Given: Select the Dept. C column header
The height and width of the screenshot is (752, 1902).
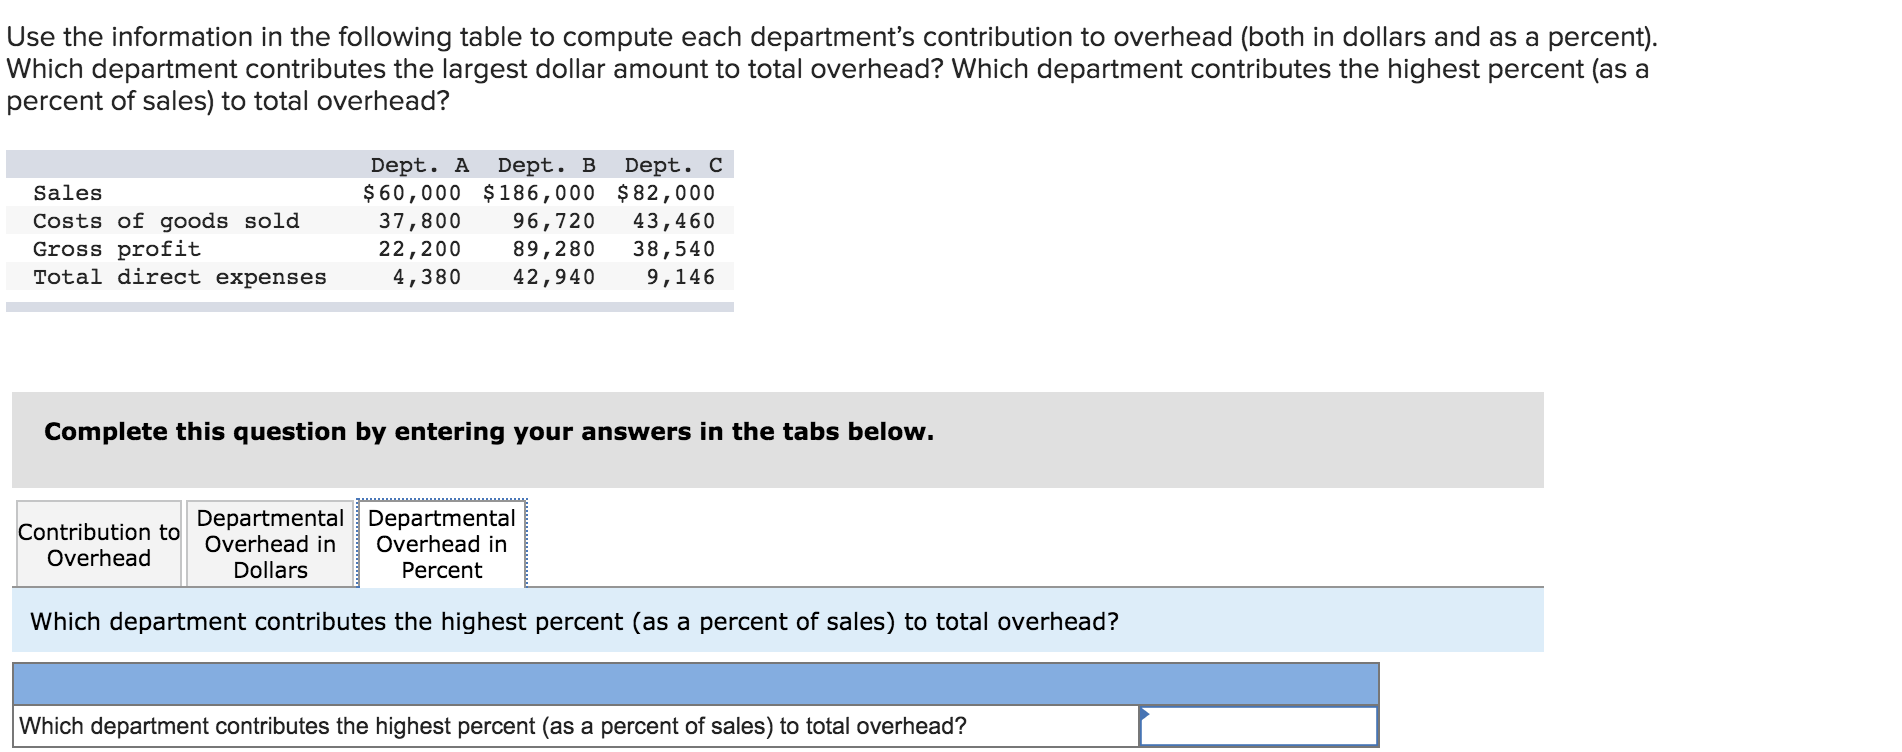Looking at the screenshot, I should [672, 164].
